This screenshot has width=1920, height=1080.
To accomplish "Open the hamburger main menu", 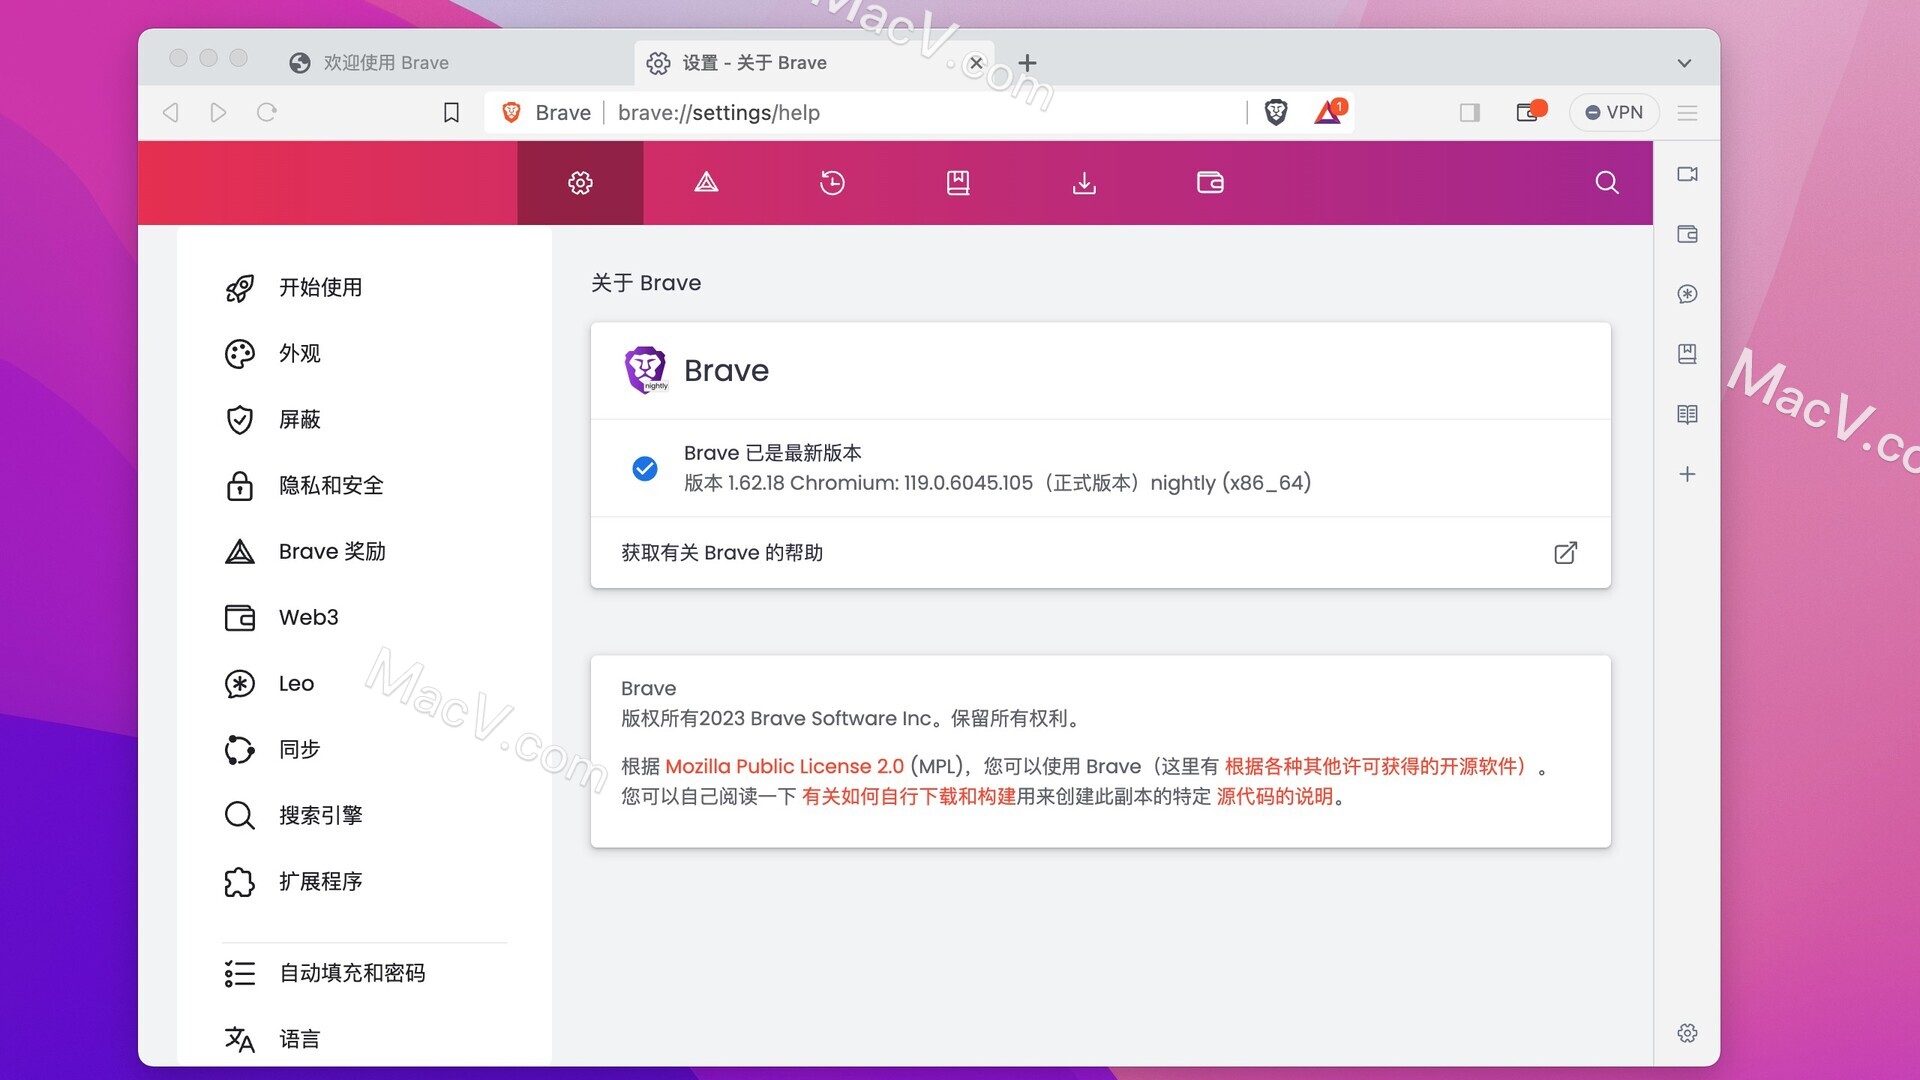I will pos(1688,113).
